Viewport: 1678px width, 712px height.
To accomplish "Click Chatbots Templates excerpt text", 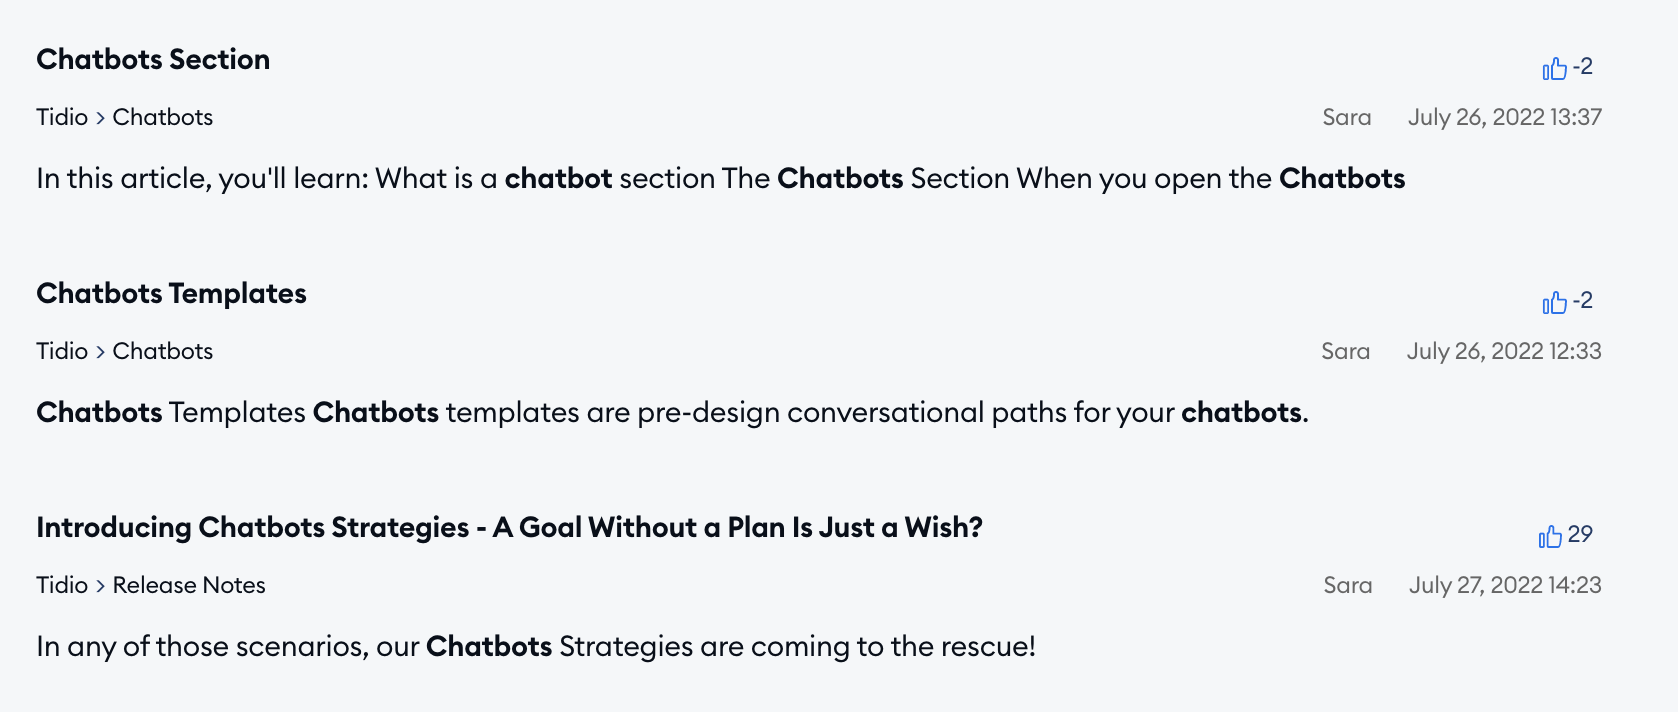I will pos(672,412).
